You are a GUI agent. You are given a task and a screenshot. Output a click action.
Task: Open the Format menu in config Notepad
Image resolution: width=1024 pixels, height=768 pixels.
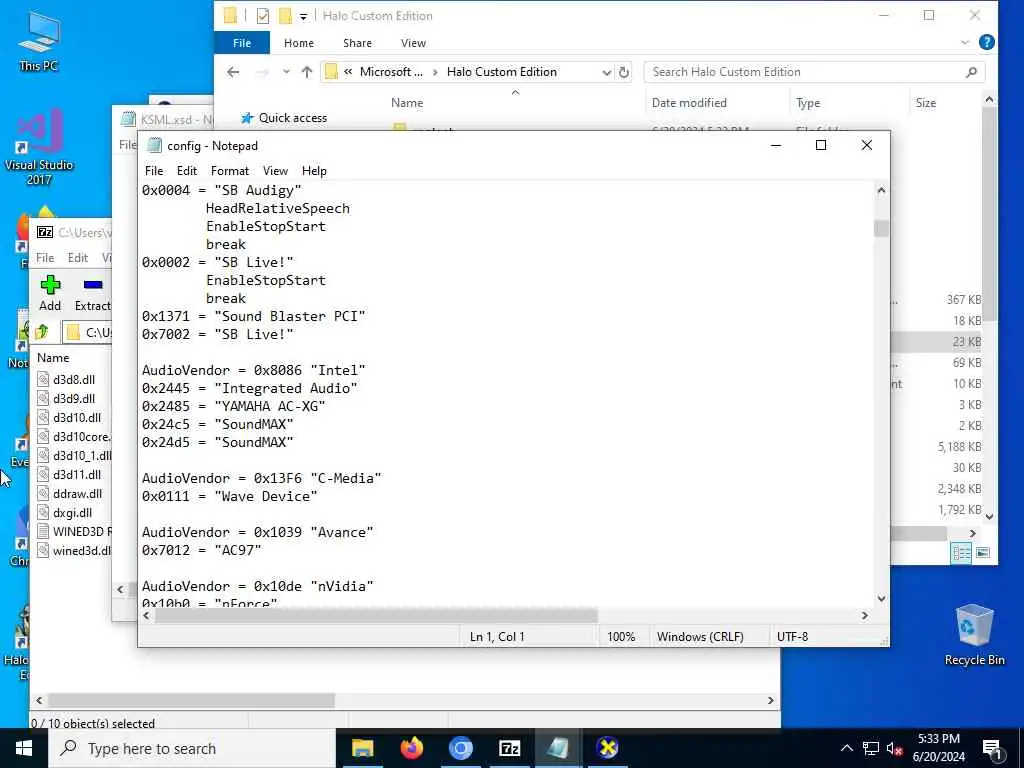pos(230,170)
